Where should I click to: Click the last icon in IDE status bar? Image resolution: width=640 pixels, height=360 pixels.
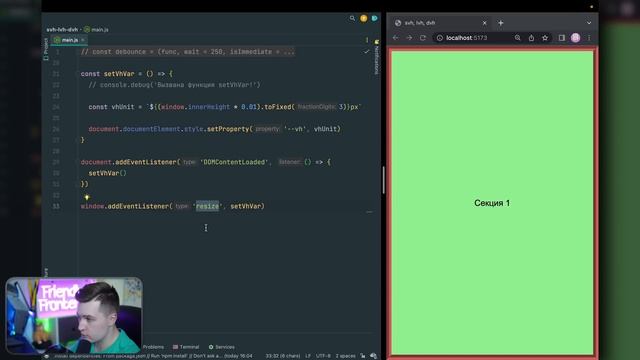click(373, 356)
